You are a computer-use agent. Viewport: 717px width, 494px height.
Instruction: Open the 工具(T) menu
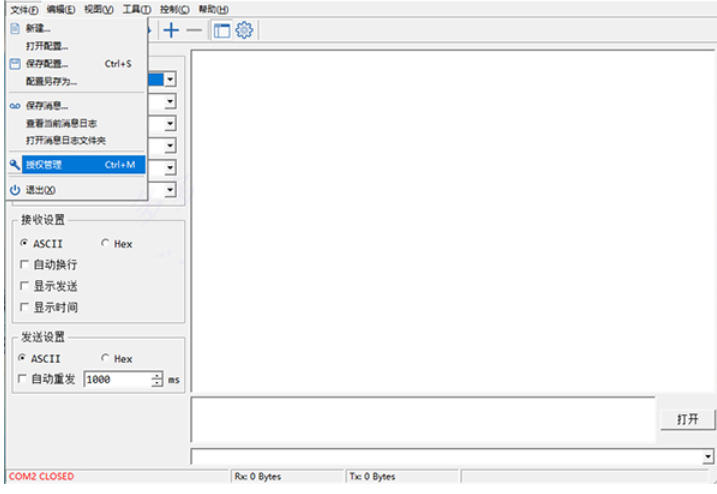(131, 8)
